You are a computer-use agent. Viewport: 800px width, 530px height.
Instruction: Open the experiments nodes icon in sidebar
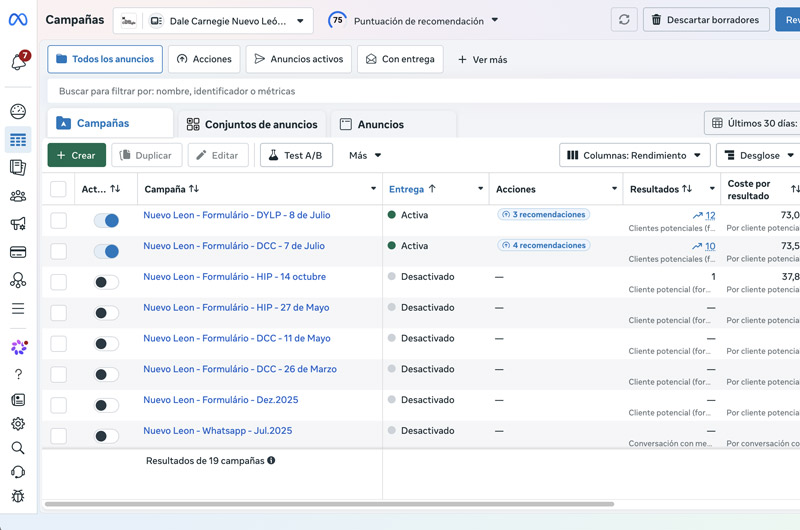point(18,280)
